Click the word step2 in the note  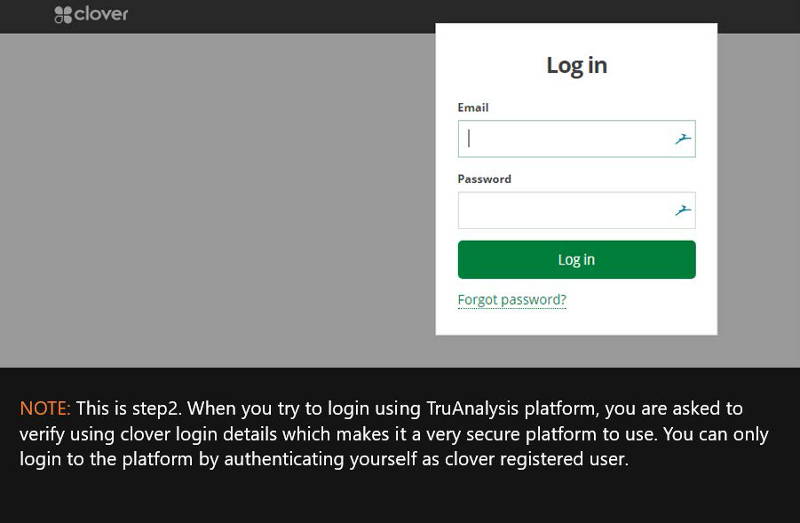[x=156, y=409]
